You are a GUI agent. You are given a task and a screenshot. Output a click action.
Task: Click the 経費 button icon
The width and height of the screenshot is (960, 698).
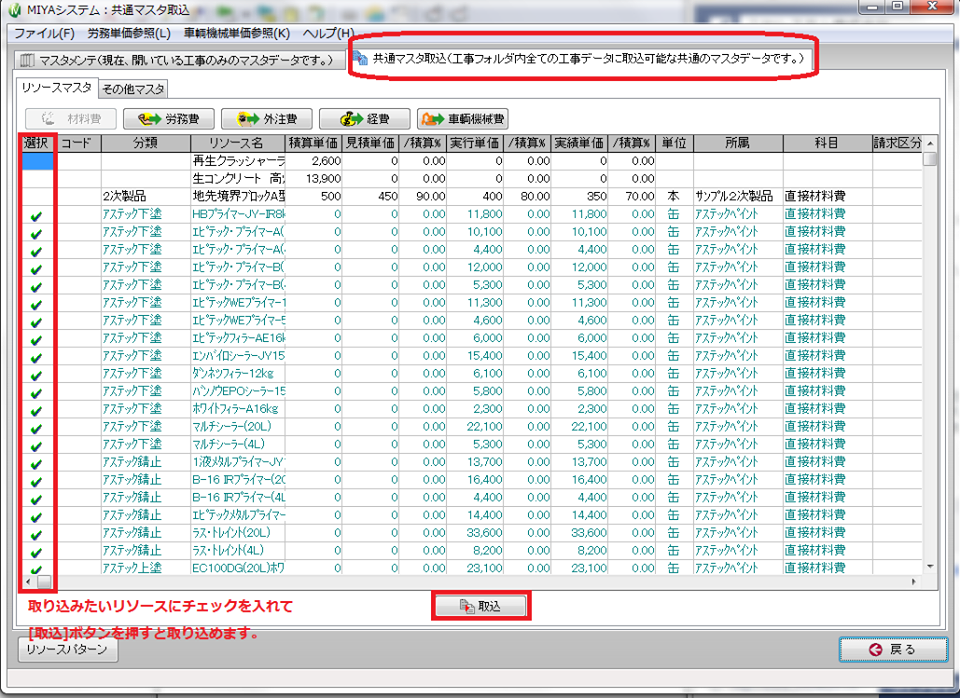click(351, 119)
